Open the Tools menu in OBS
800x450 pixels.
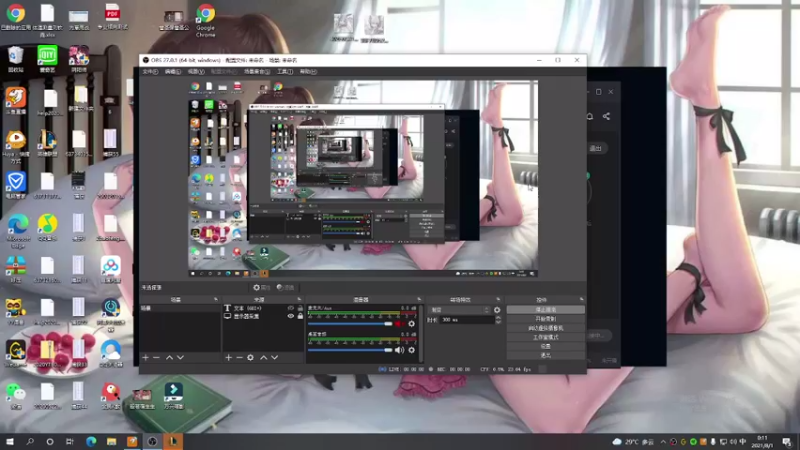click(x=285, y=72)
